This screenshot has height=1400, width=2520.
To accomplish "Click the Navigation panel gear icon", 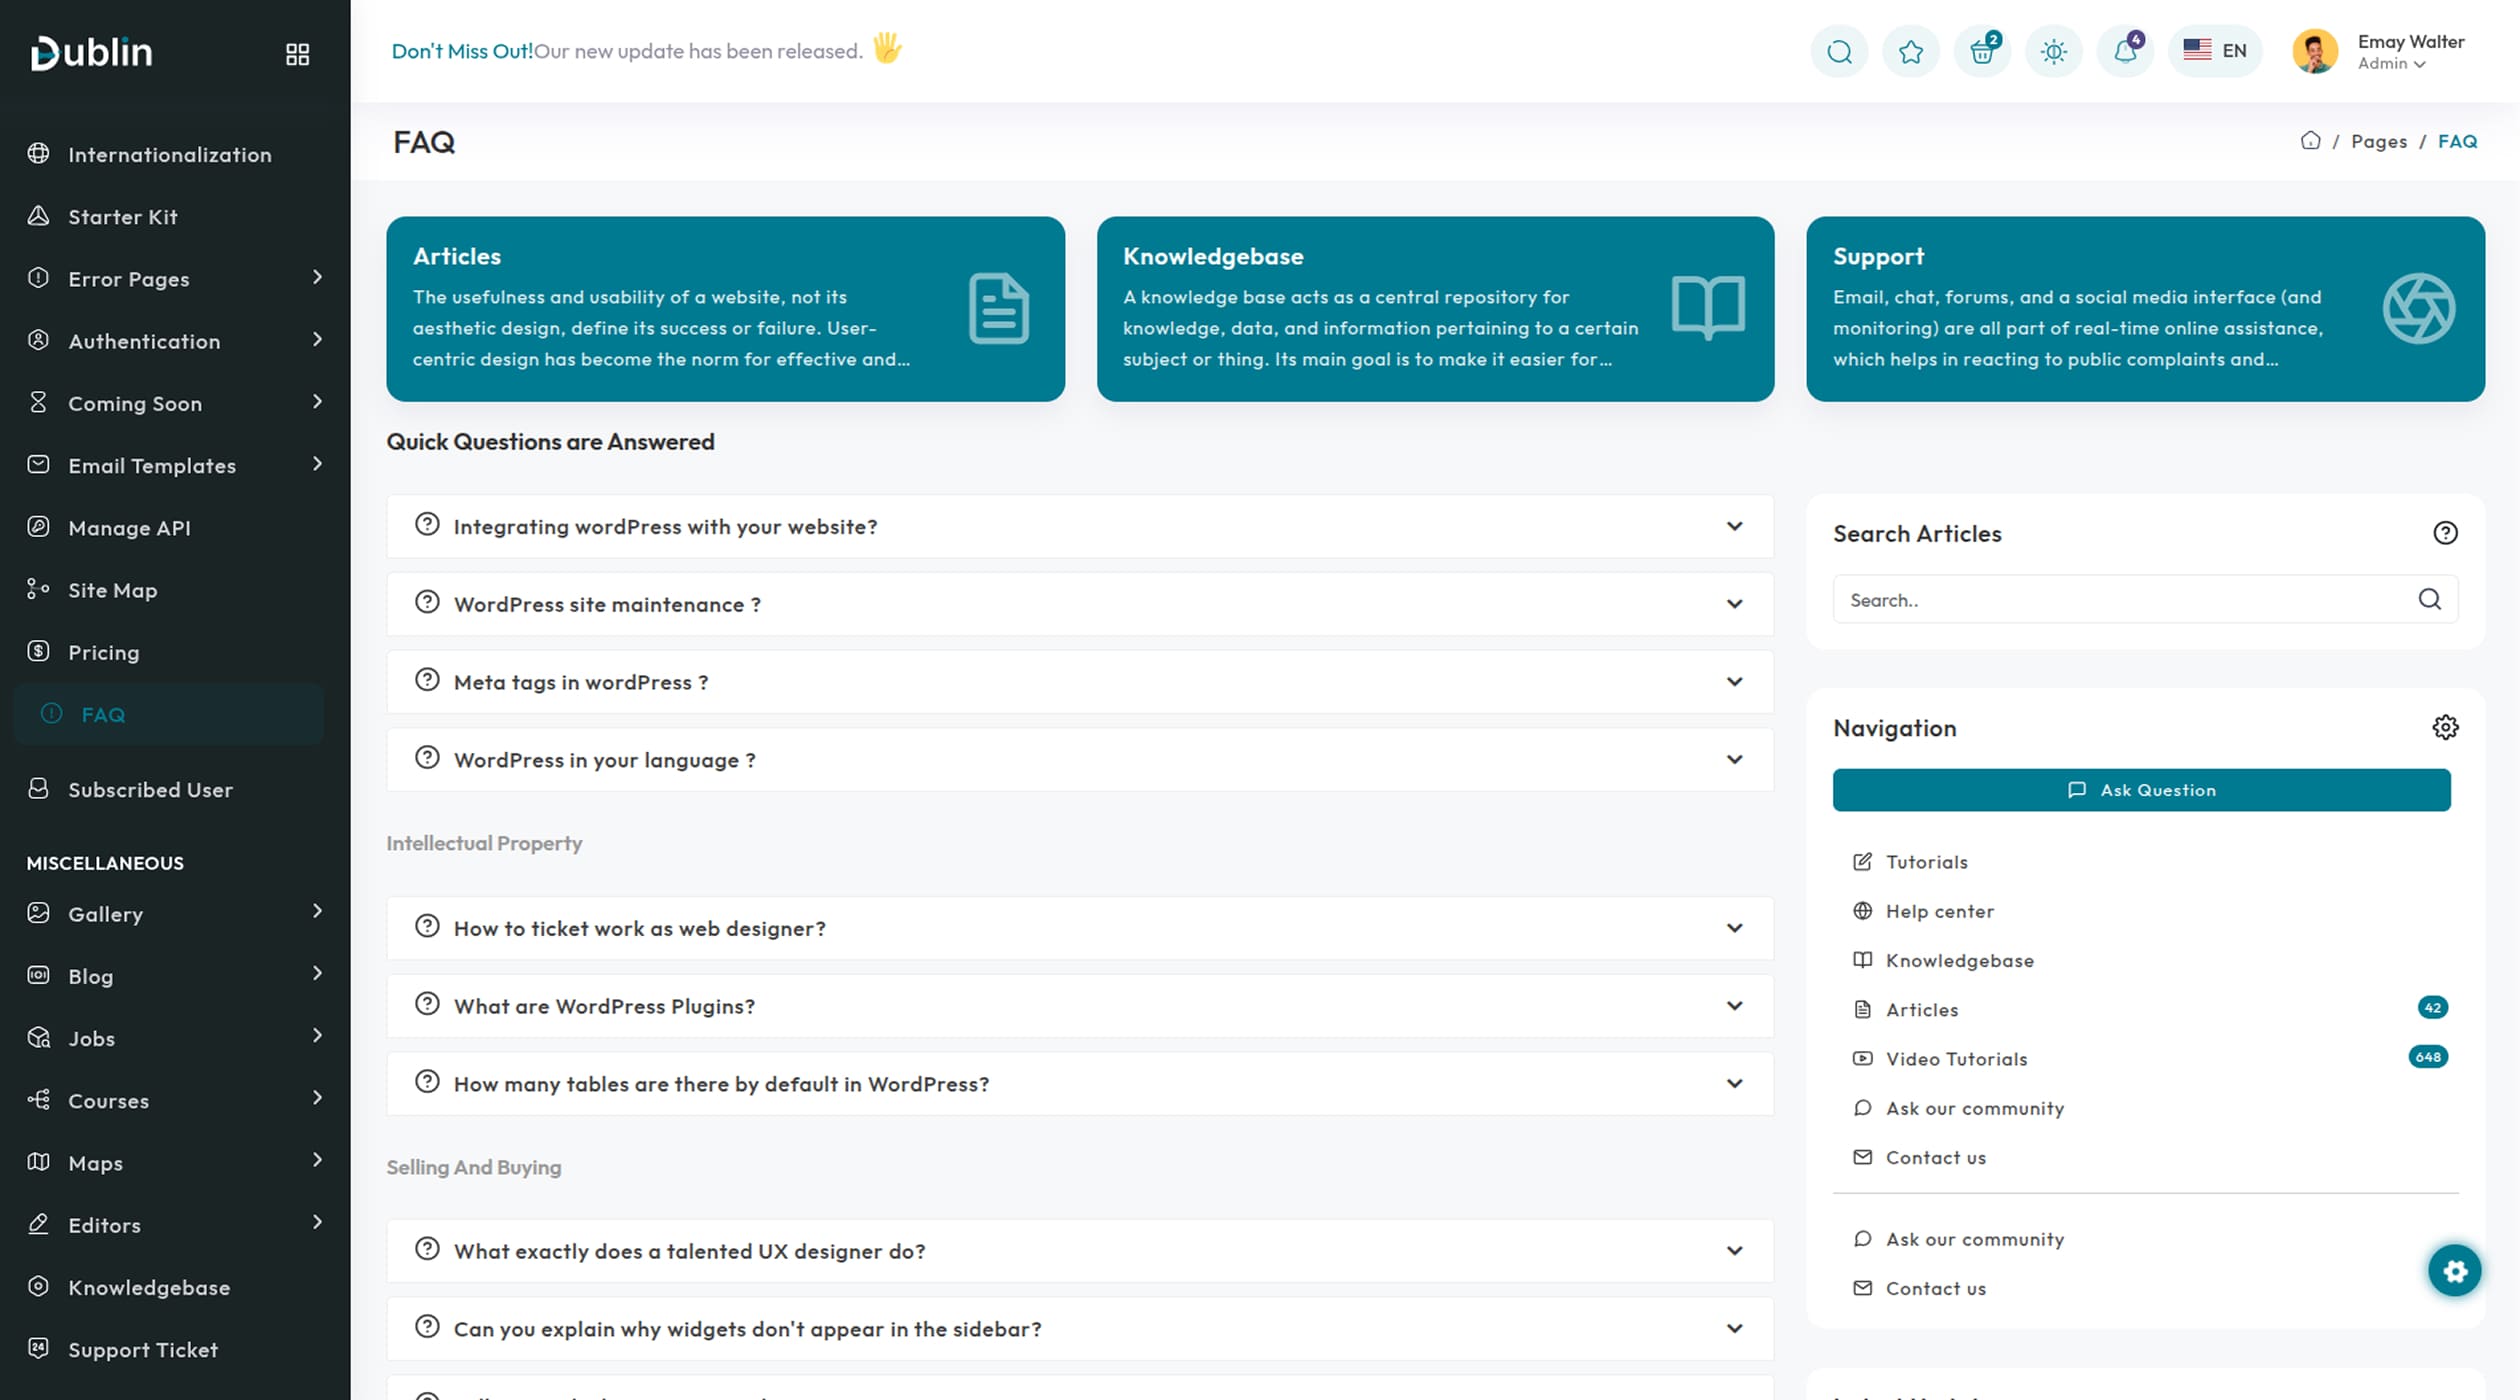I will 2445,727.
